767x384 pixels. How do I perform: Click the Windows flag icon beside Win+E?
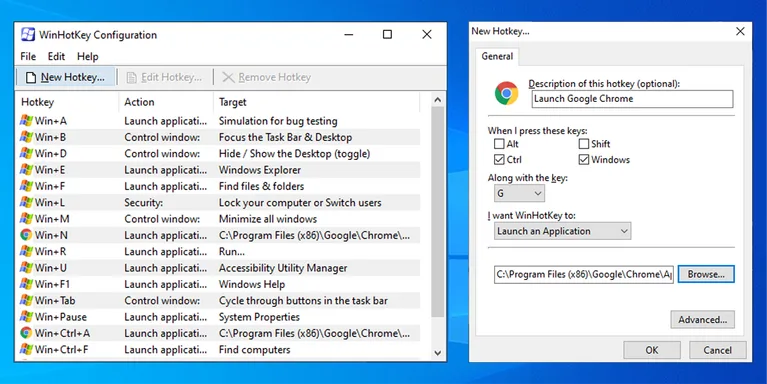click(x=26, y=170)
